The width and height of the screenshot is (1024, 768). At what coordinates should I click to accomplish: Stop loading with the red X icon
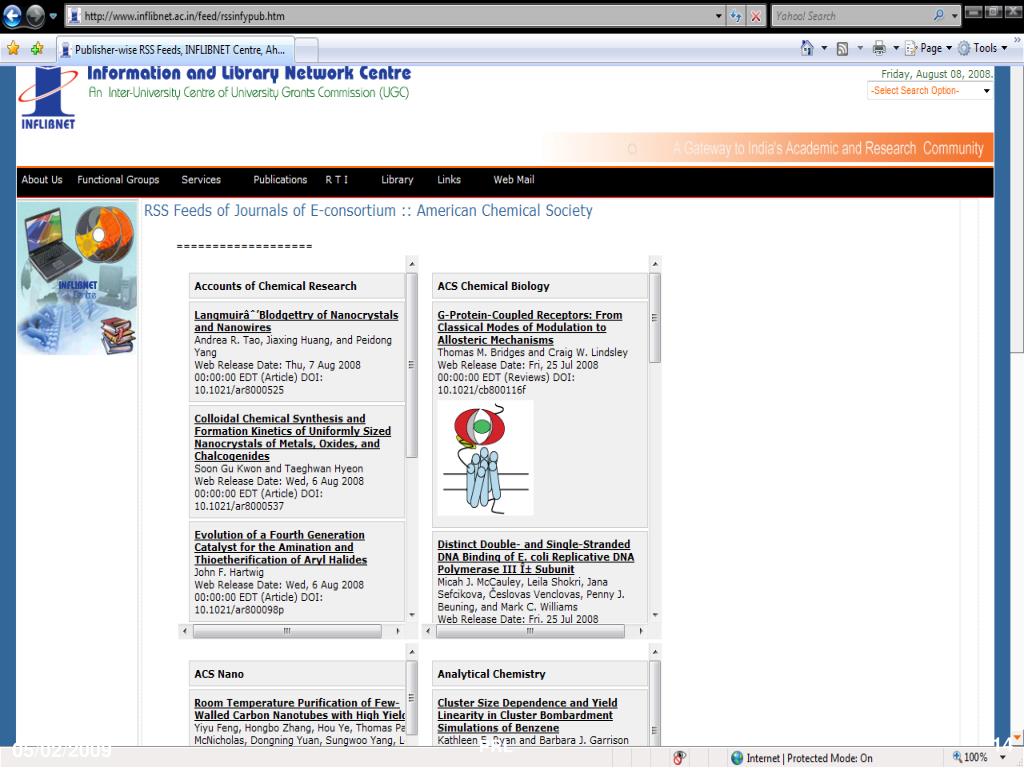756,16
